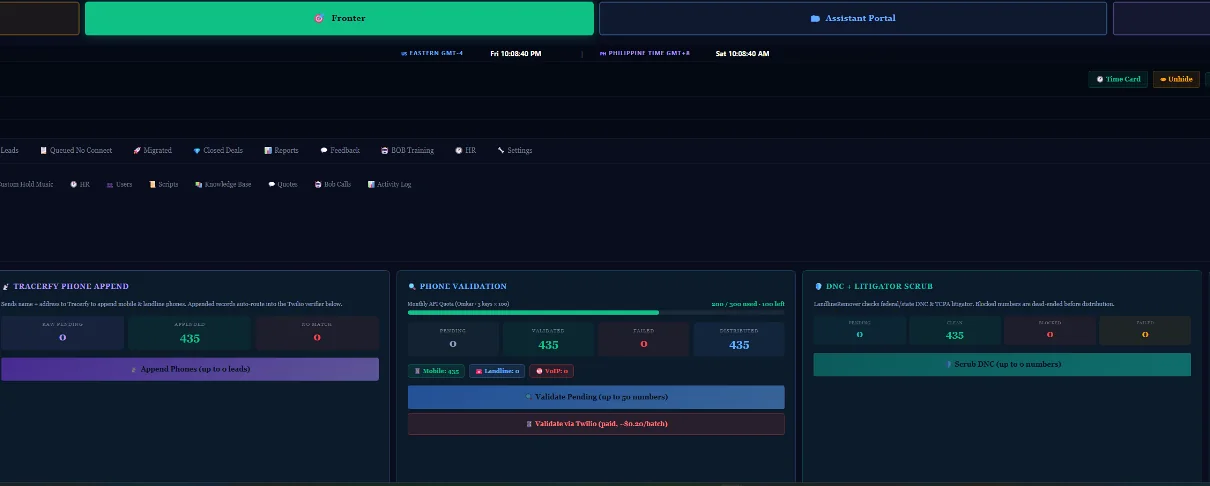Viewport: 1210px width, 486px height.
Task: Click the Settings wrench icon
Action: pos(501,150)
